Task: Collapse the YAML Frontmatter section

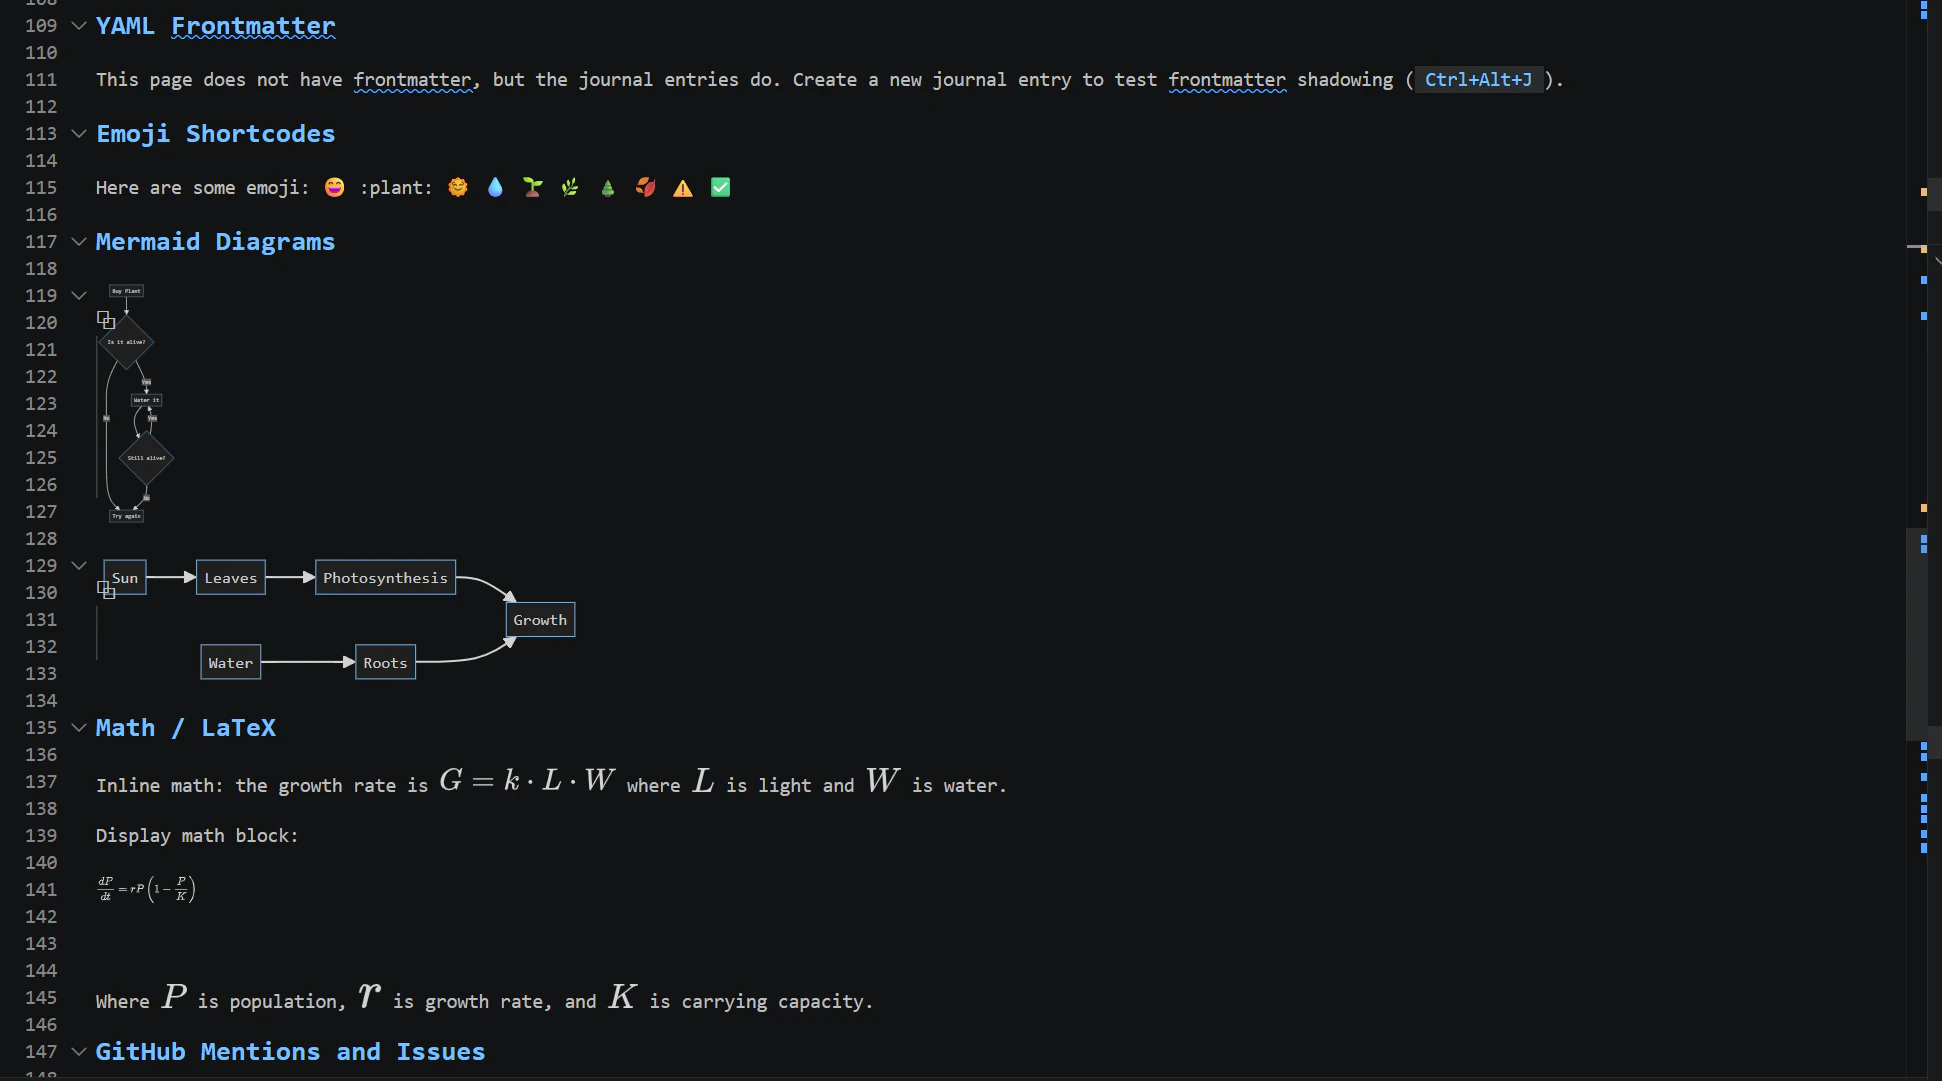Action: (x=78, y=25)
